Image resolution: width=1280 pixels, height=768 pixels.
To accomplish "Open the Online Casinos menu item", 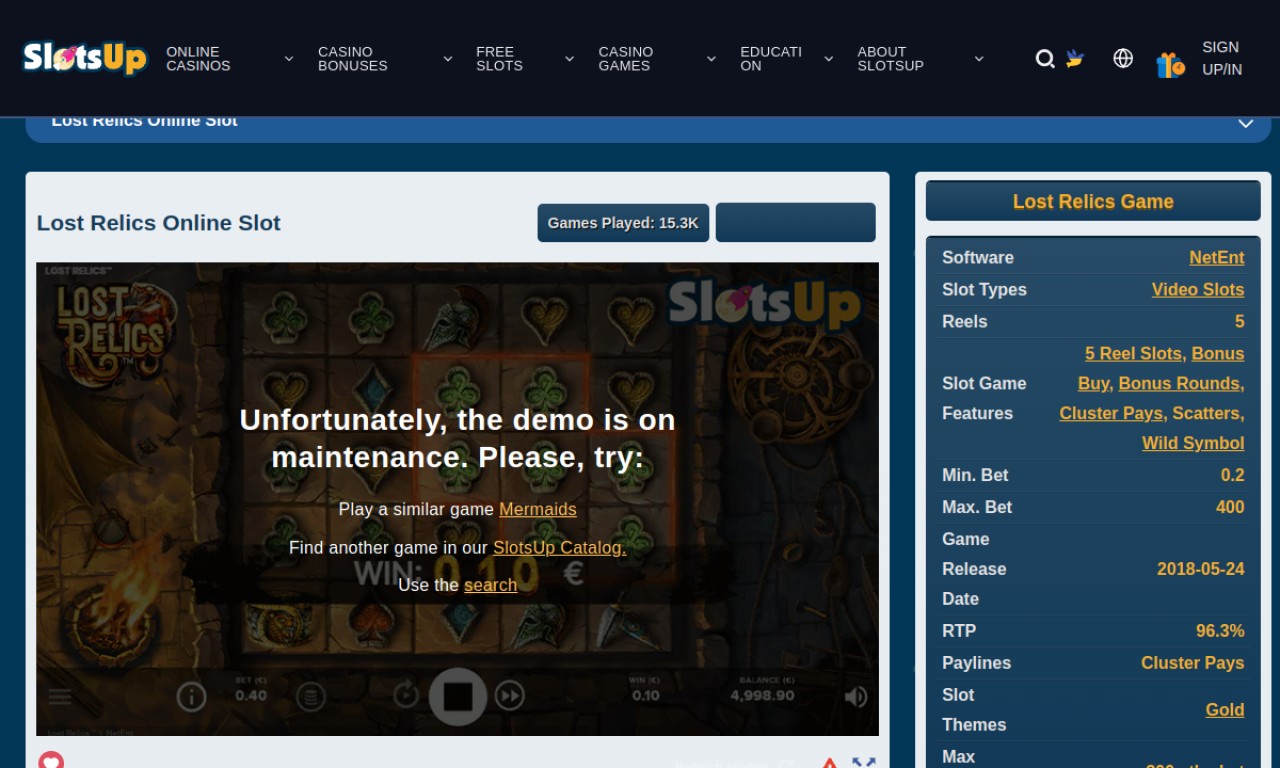I will tap(198, 59).
